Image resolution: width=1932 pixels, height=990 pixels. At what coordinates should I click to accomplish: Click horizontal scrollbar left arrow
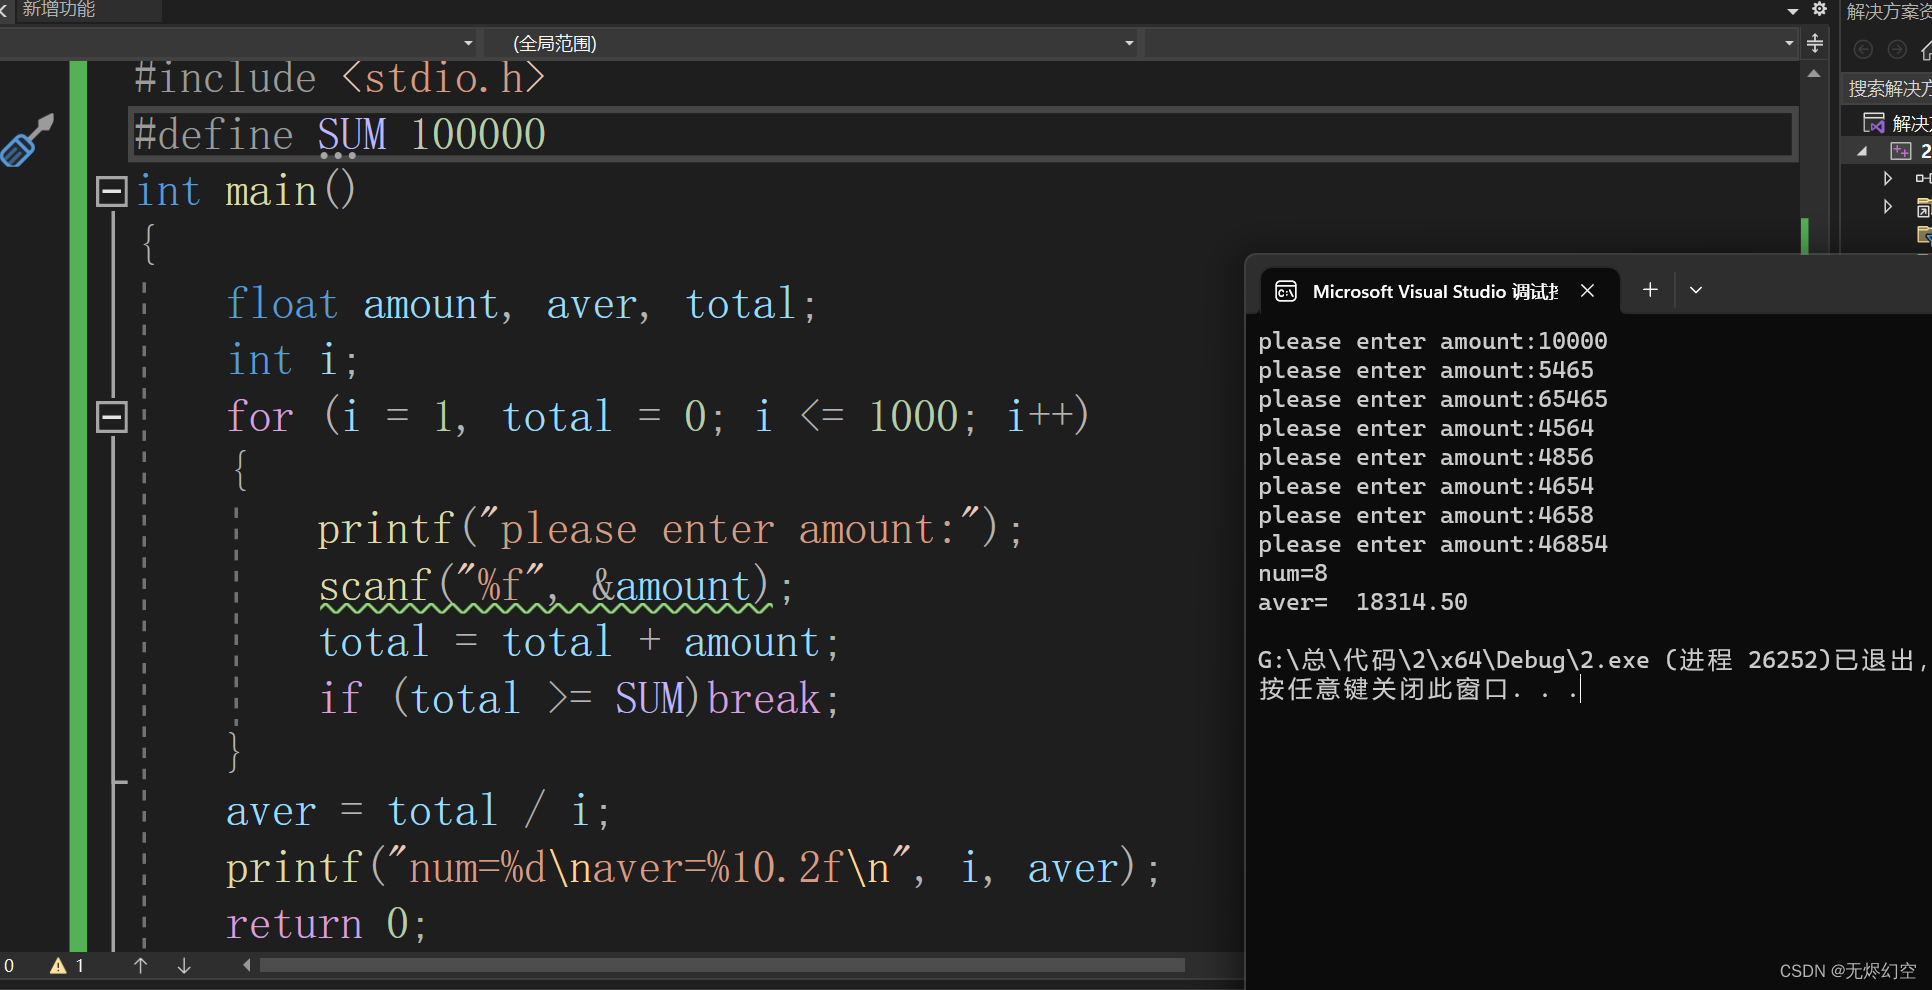[x=246, y=965]
